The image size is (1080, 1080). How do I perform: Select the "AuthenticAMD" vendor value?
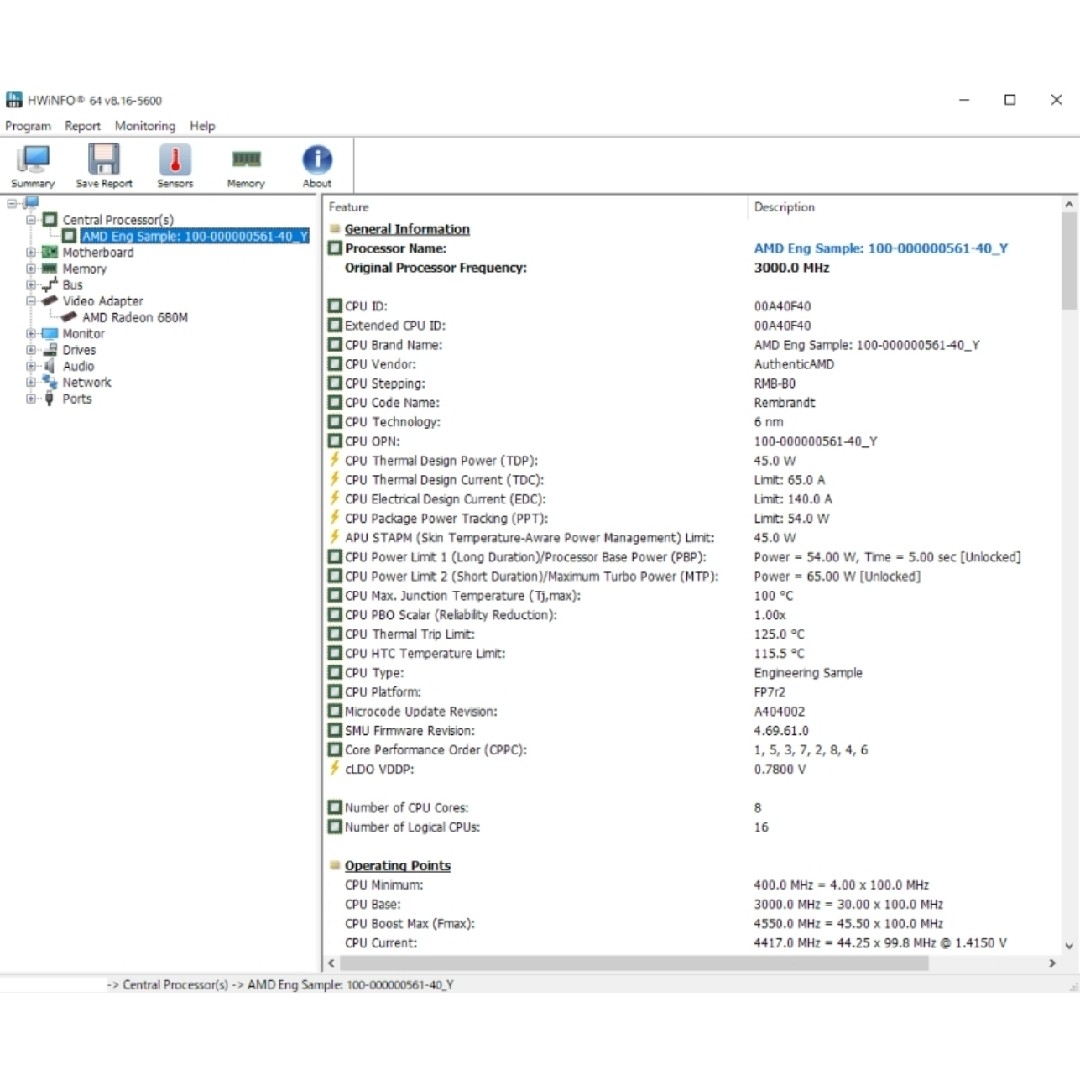point(793,364)
